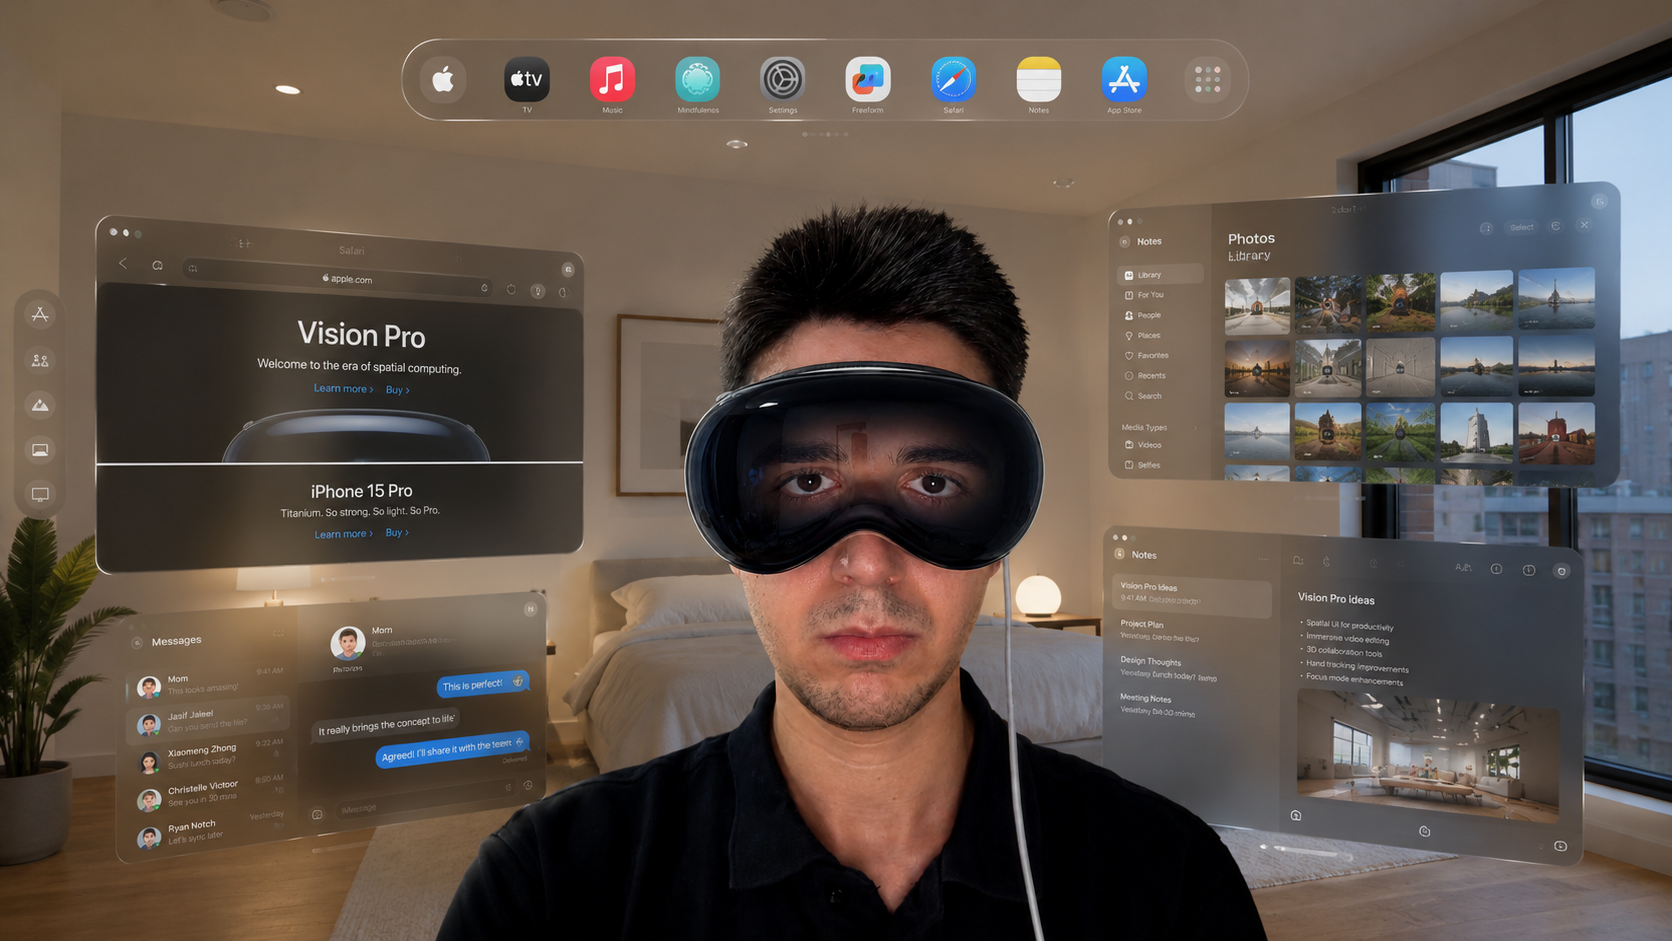Open Jasif Jaleel conversation in Messages
Screen dimensions: 1672x941
pos(210,718)
